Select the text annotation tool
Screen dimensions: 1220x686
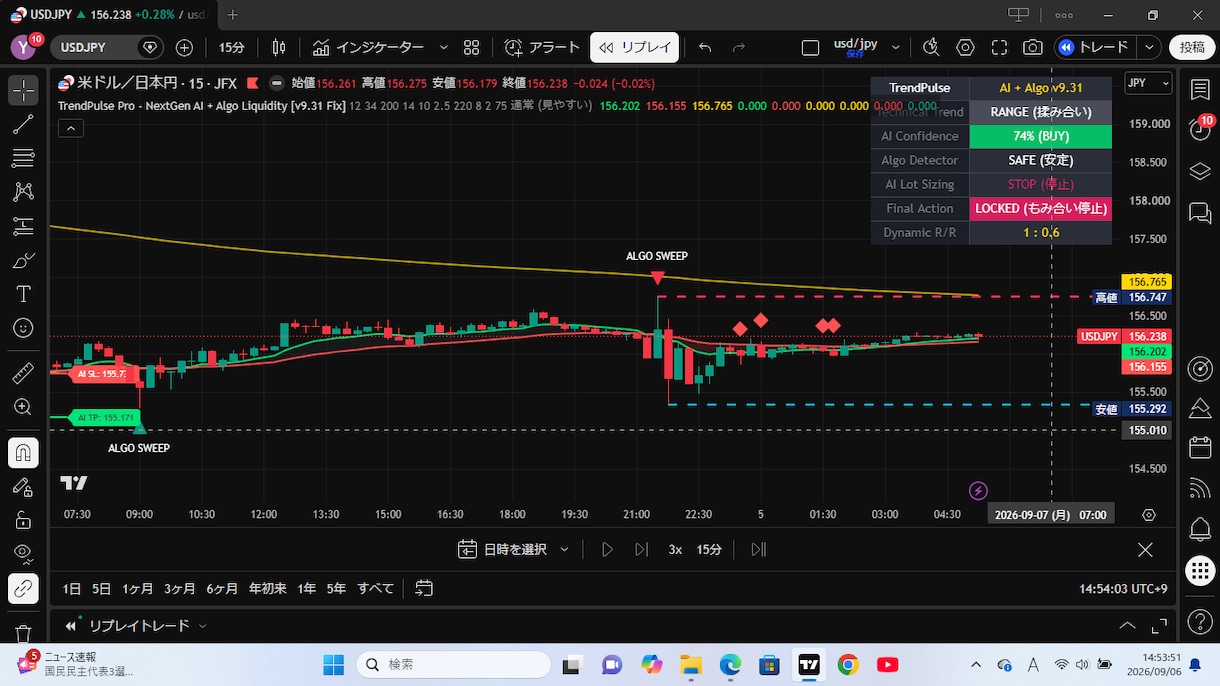[x=23, y=294]
